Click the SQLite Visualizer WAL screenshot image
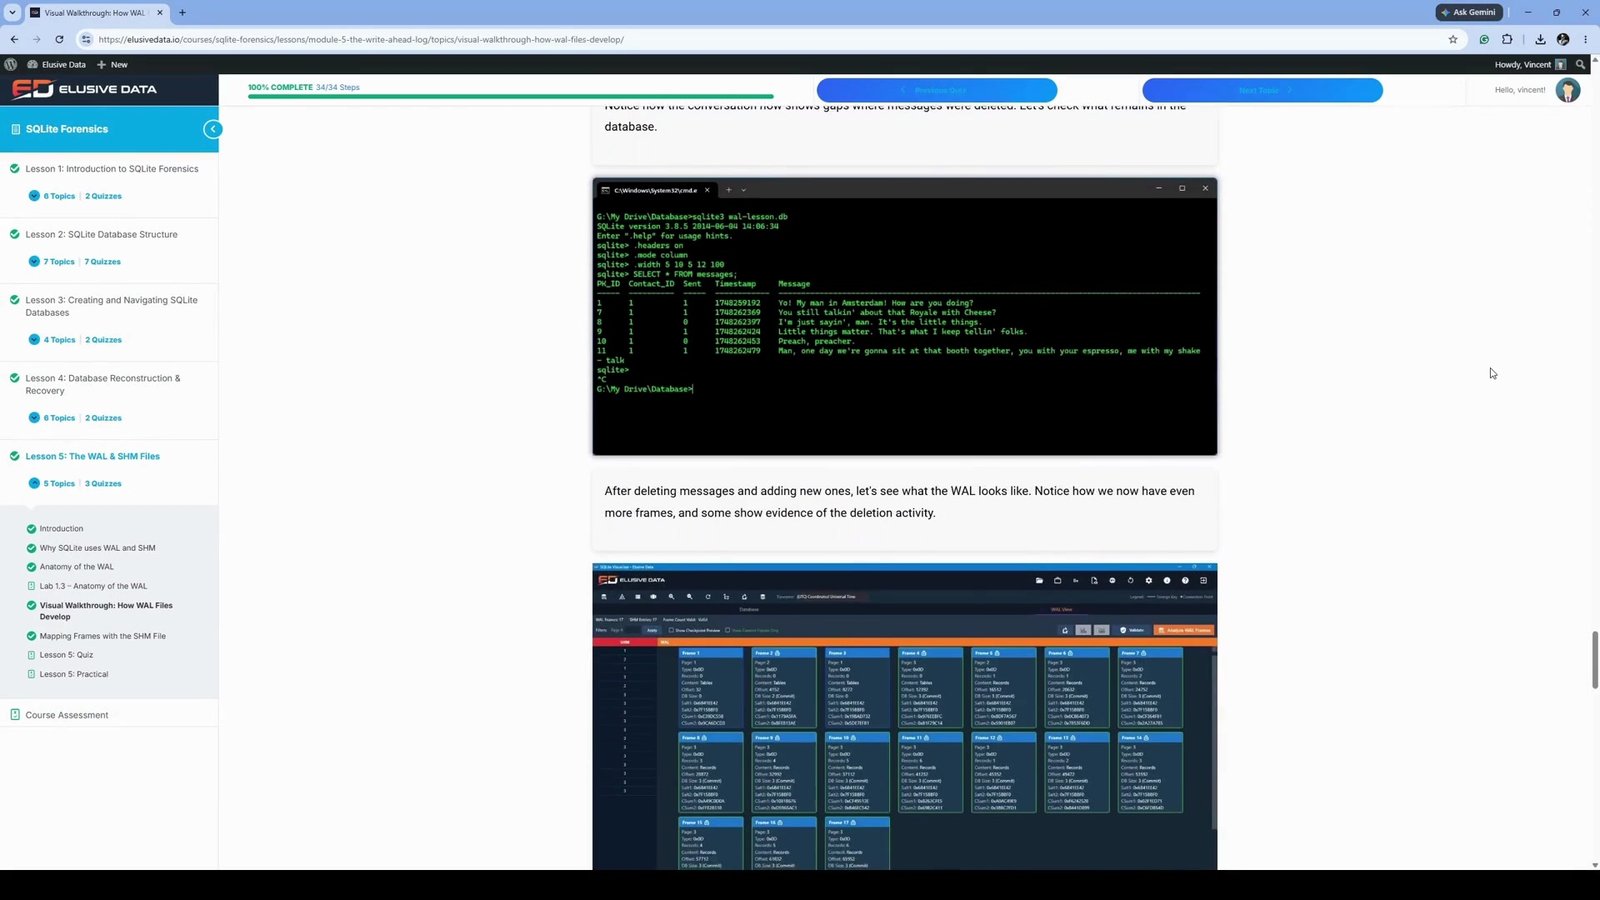This screenshot has width=1600, height=900. (905, 717)
